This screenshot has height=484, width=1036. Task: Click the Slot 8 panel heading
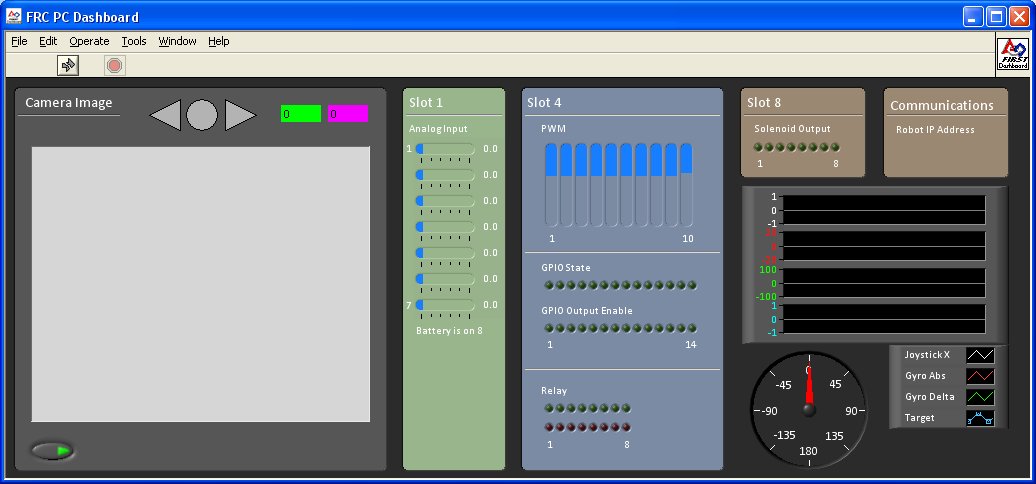click(764, 102)
